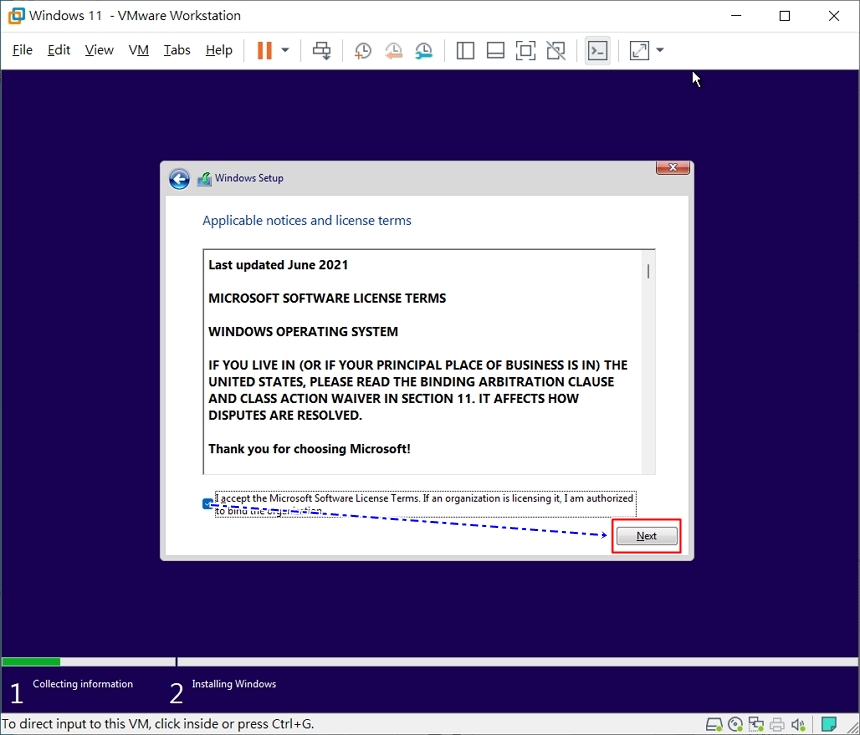
Task: Open the VMware message log notification icon
Action: click(829, 723)
